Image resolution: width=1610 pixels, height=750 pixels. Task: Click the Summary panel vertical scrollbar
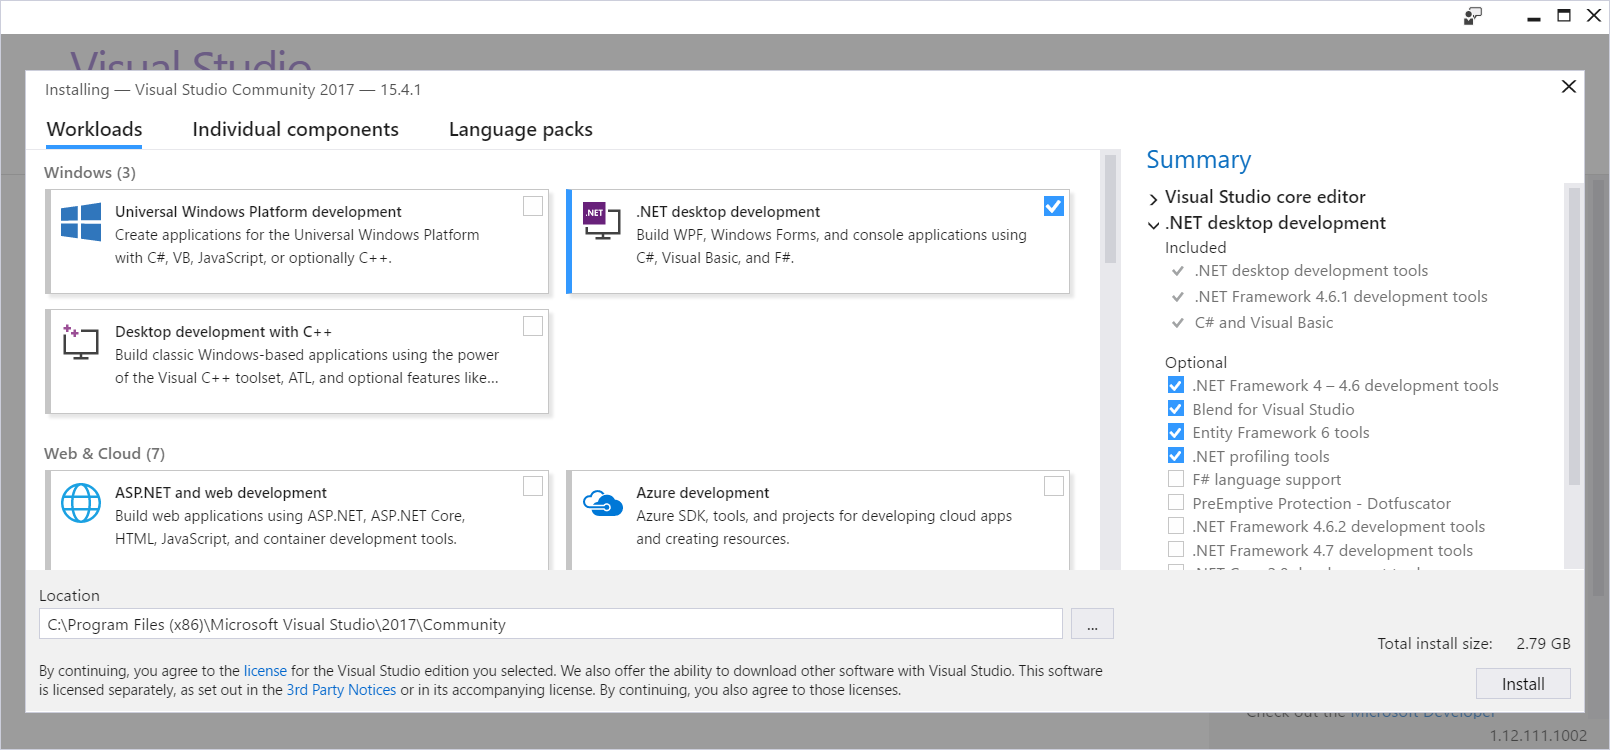pyautogui.click(x=1574, y=336)
